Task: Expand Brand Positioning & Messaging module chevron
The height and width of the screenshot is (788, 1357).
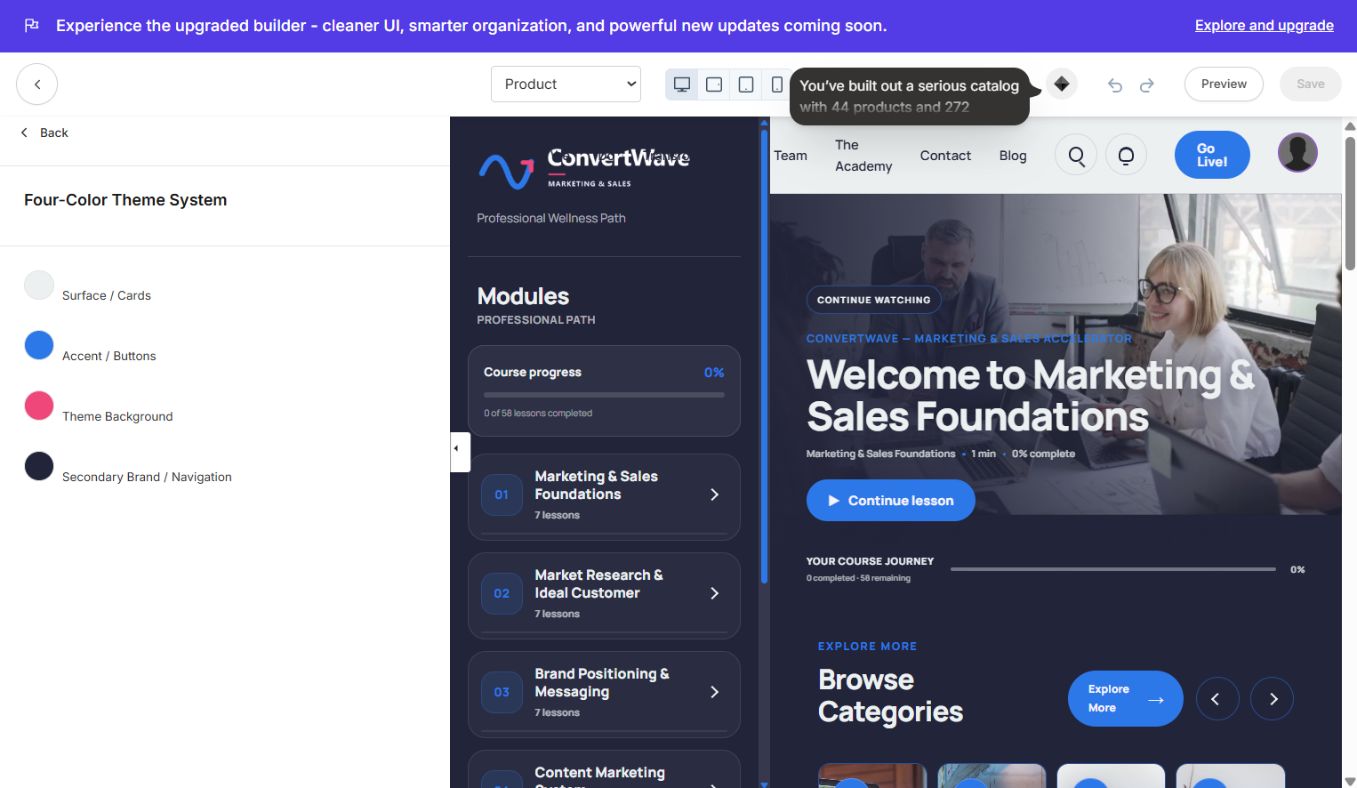Action: coord(714,692)
